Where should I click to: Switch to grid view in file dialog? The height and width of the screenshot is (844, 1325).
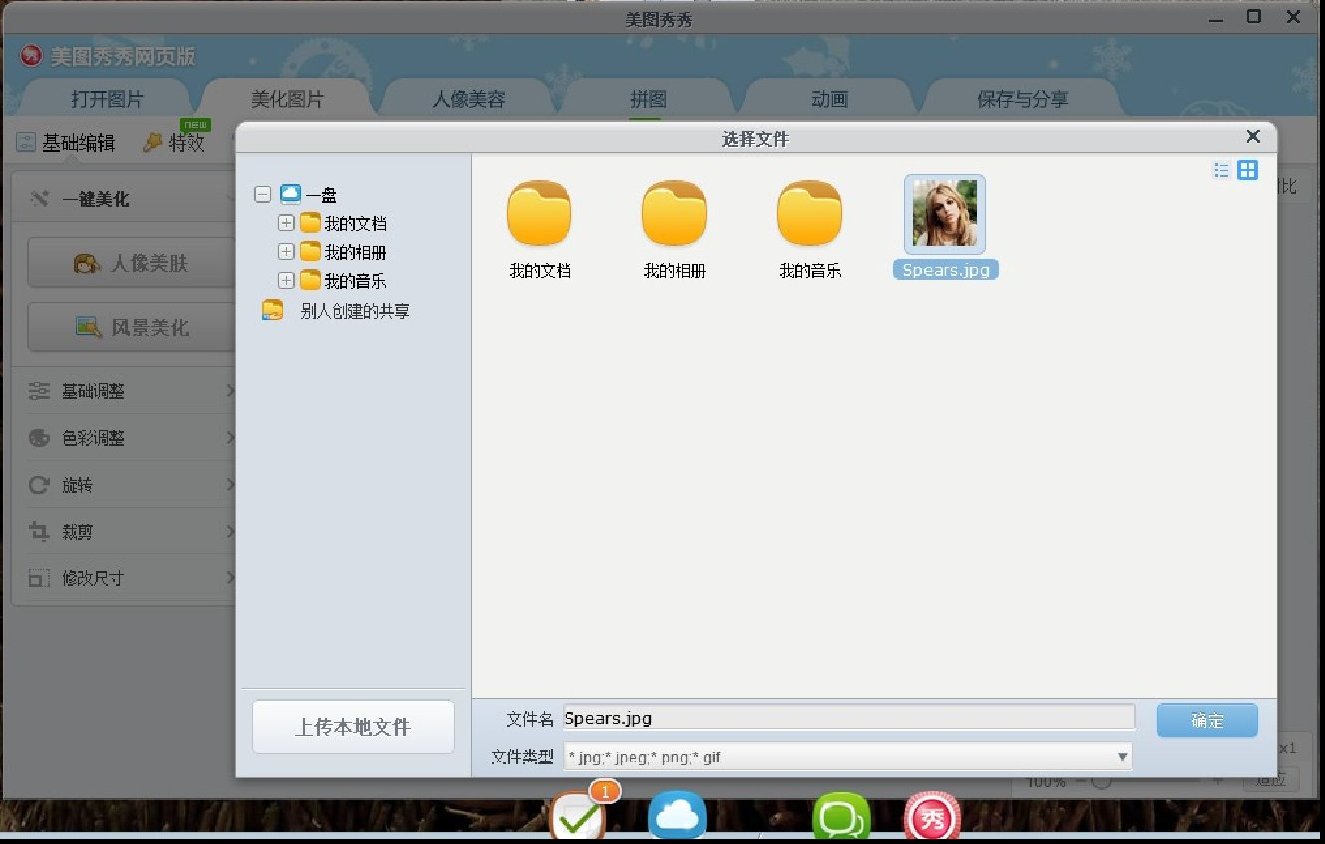1247,170
